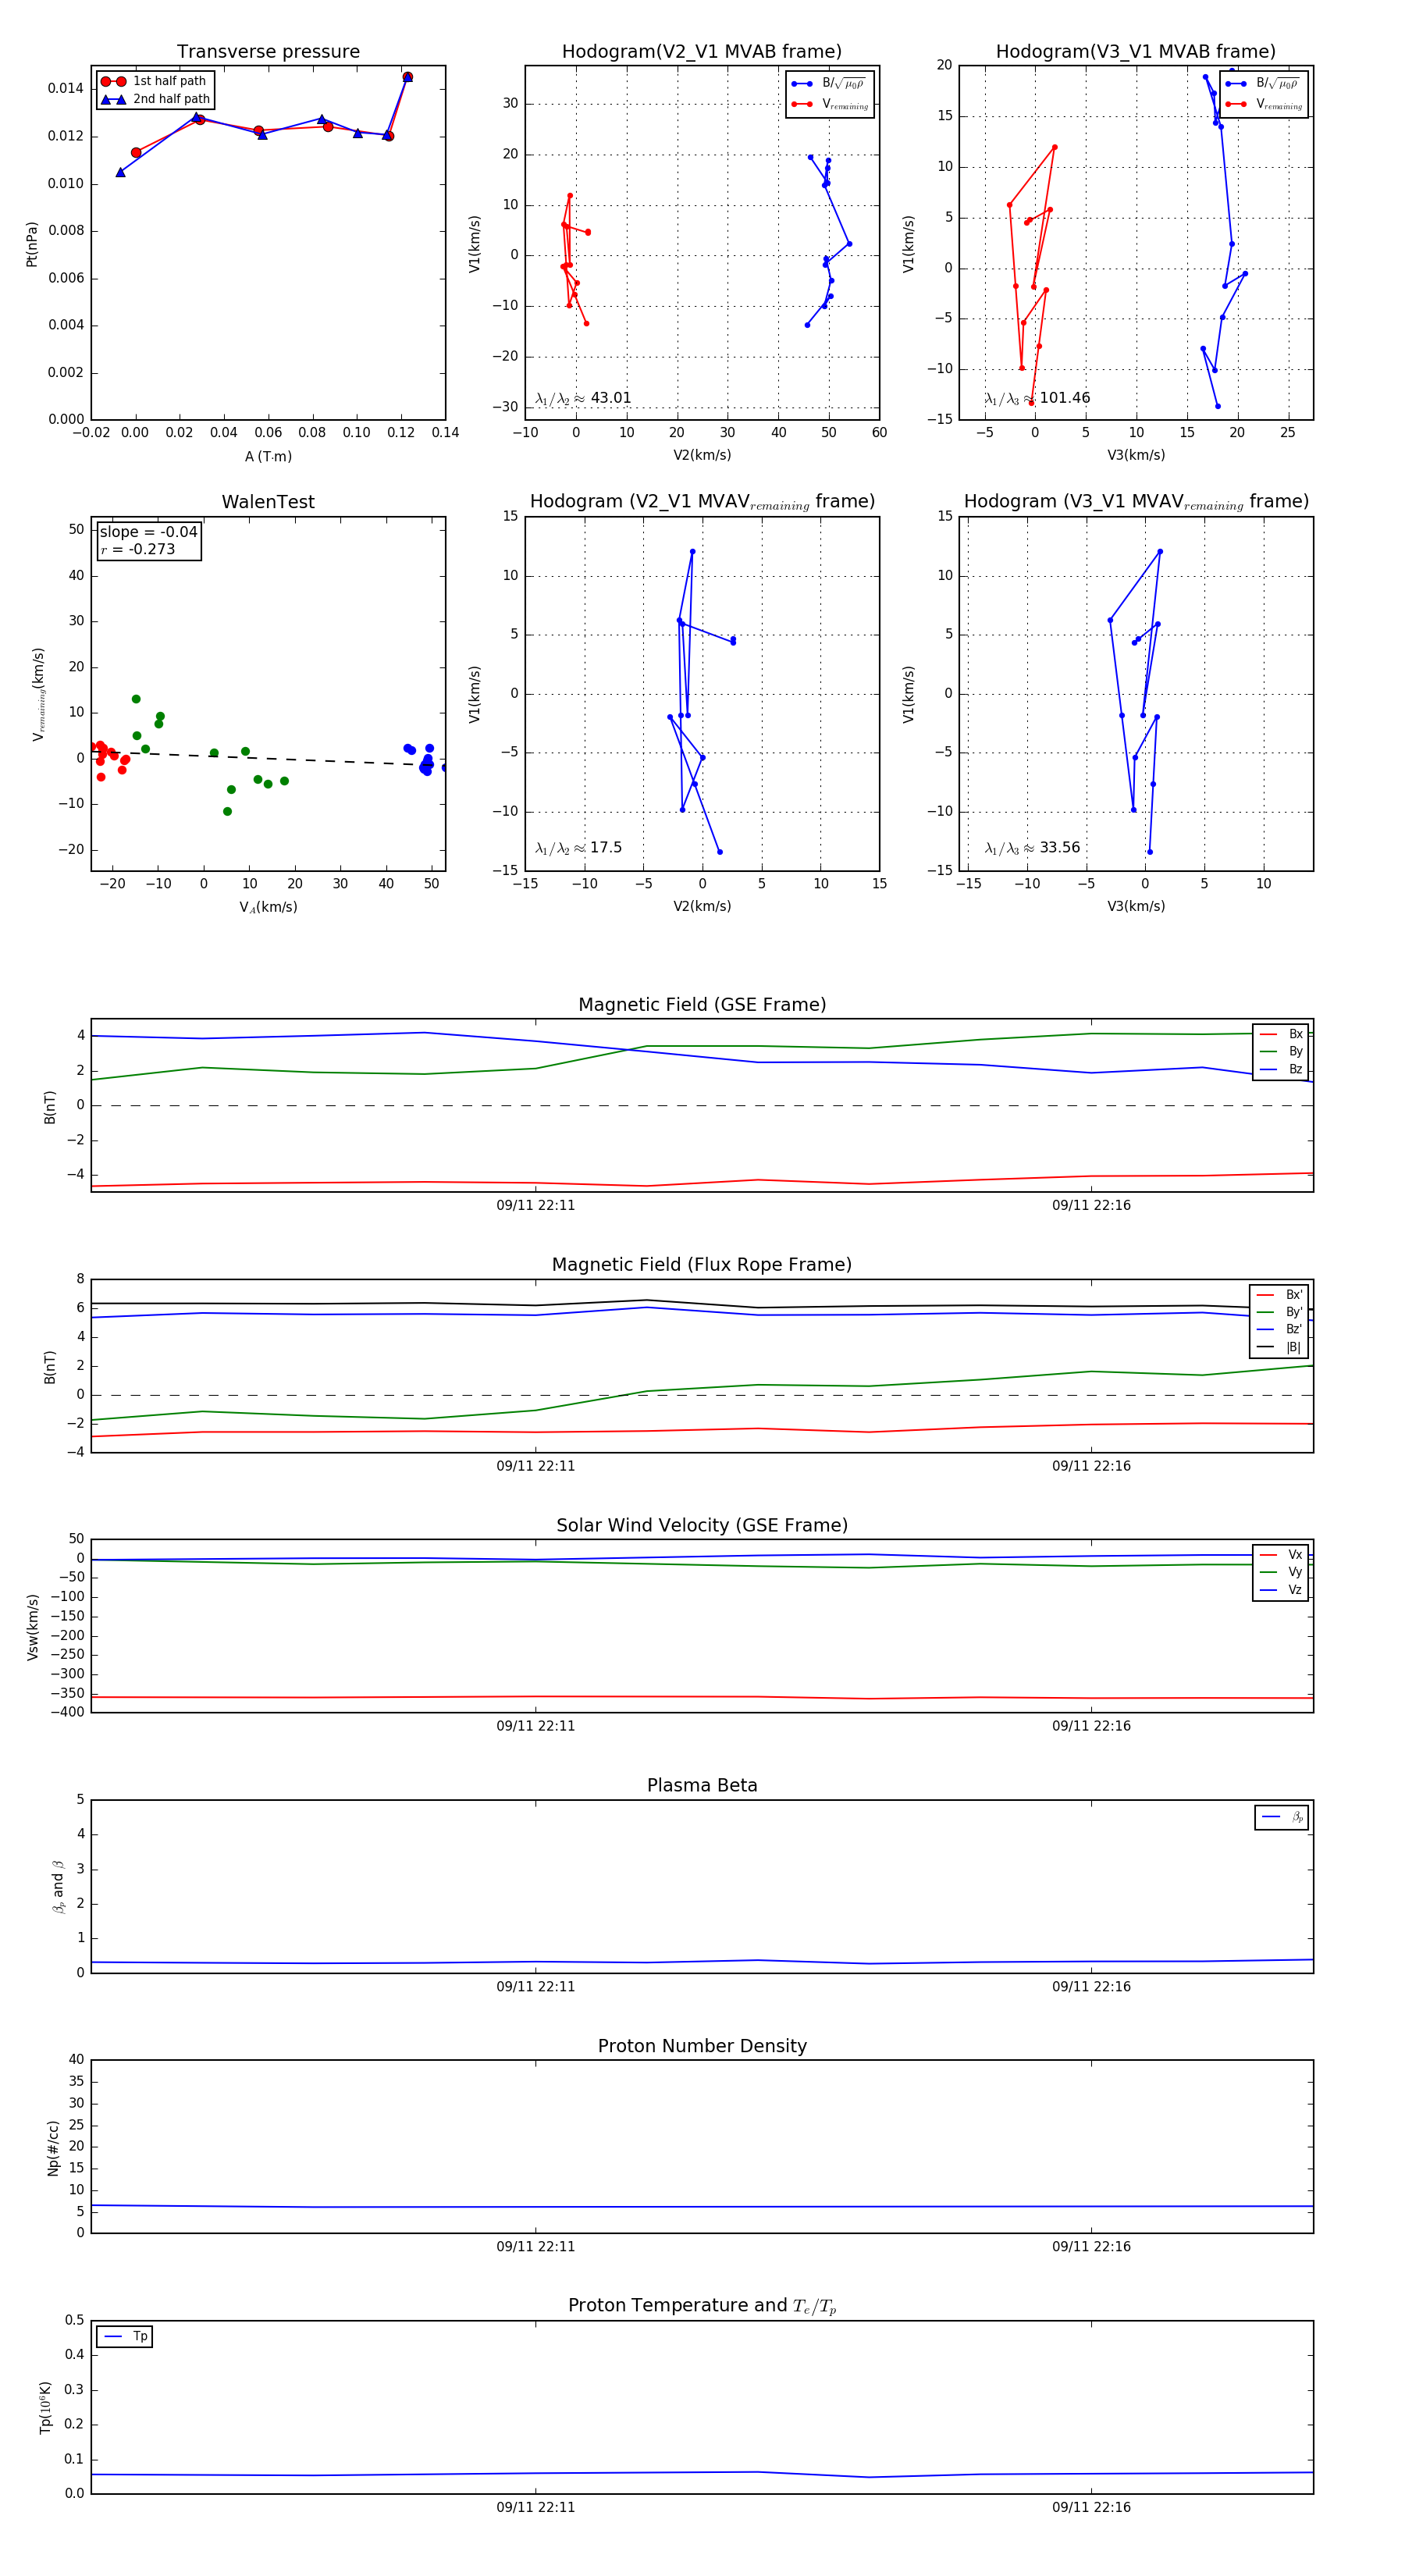This screenshot has height=2576, width=1405.
Task: Click the "Hodogram (V3_V1 MVAV remaining frame)" title
Action: pyautogui.click(x=1136, y=502)
